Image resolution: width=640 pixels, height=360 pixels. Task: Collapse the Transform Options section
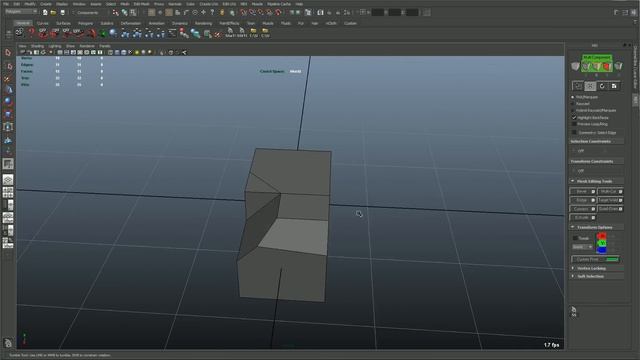pyautogui.click(x=573, y=227)
